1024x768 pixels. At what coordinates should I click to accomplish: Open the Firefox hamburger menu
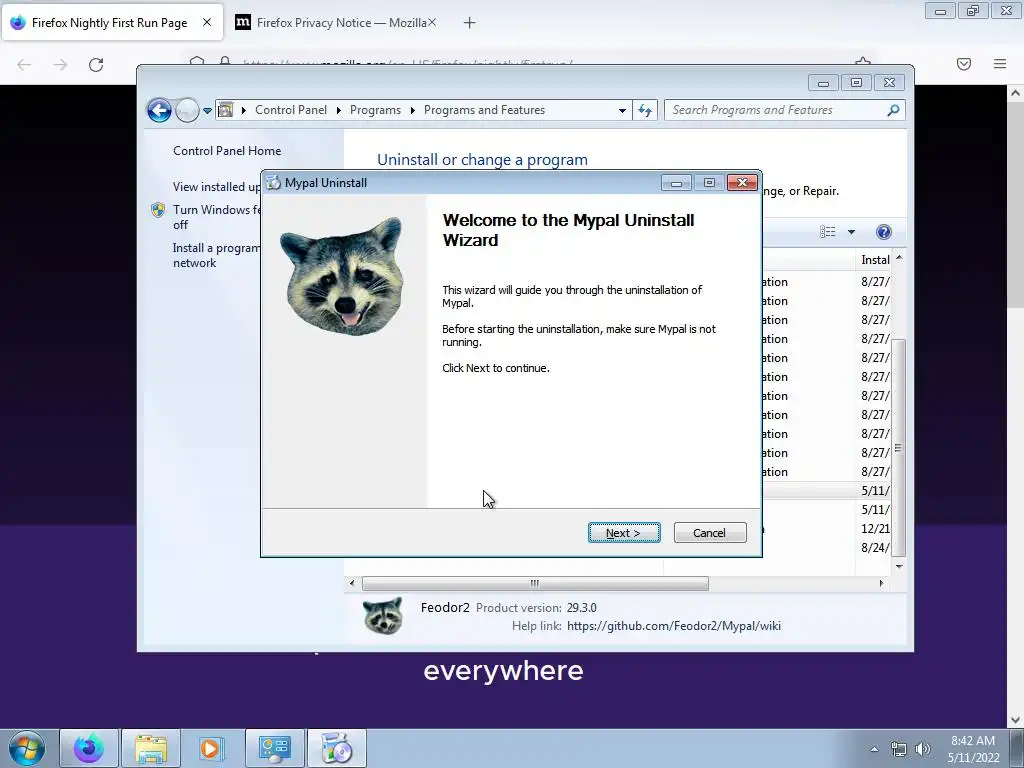click(999, 64)
